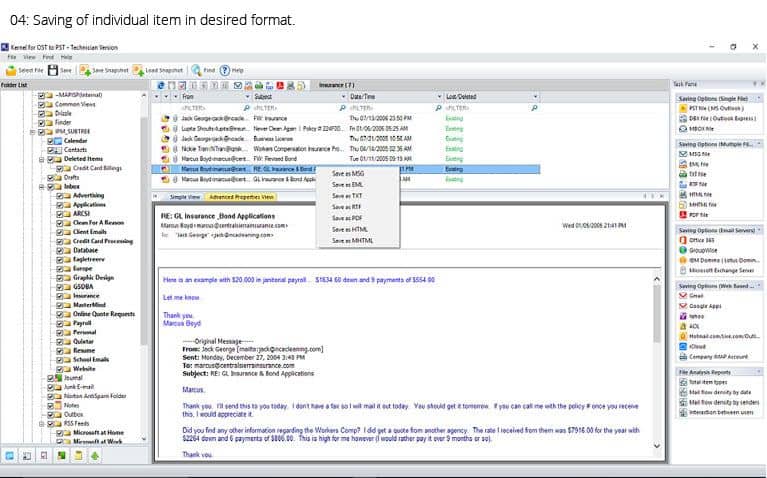Choose GroupWise email server option

tap(698, 250)
